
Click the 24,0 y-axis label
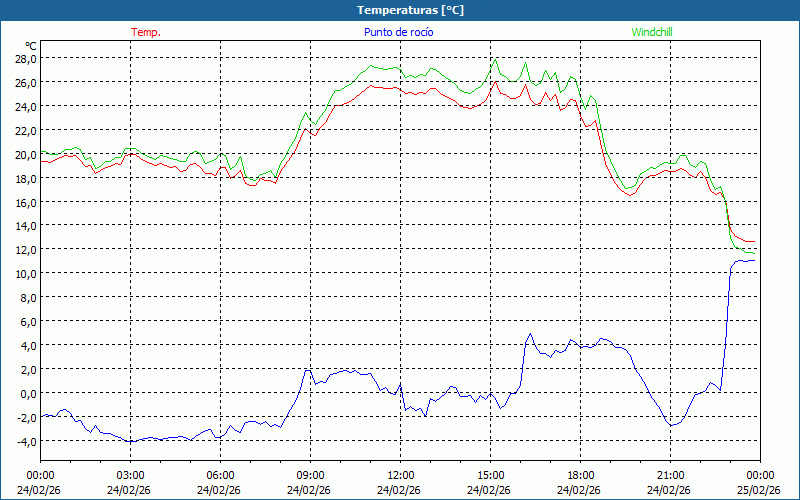(25, 106)
